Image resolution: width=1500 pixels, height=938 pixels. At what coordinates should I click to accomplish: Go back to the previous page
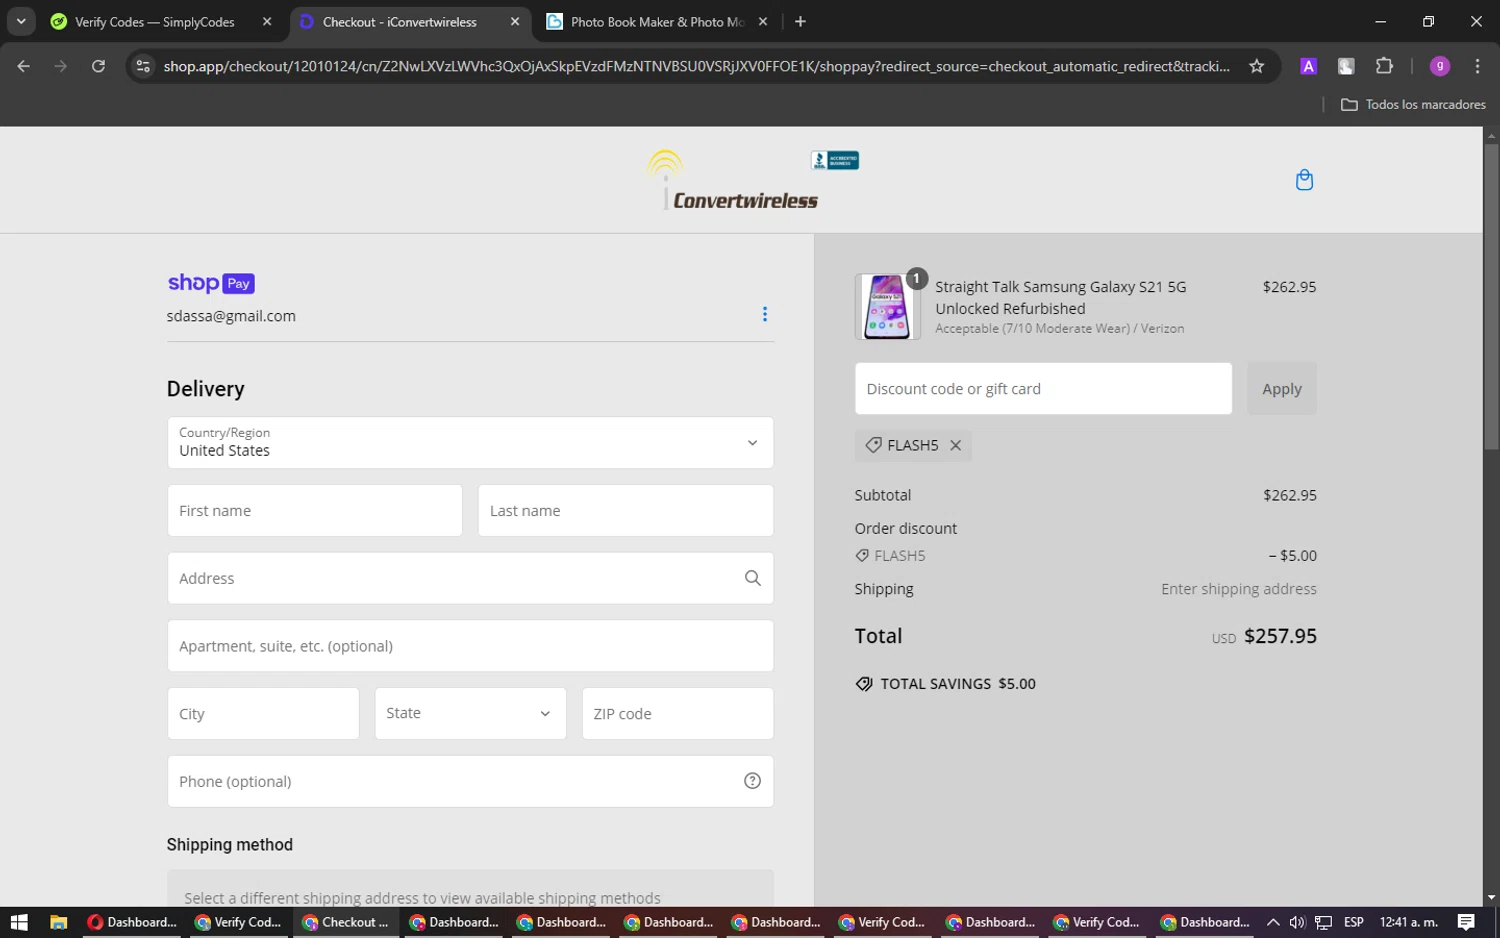tap(24, 66)
